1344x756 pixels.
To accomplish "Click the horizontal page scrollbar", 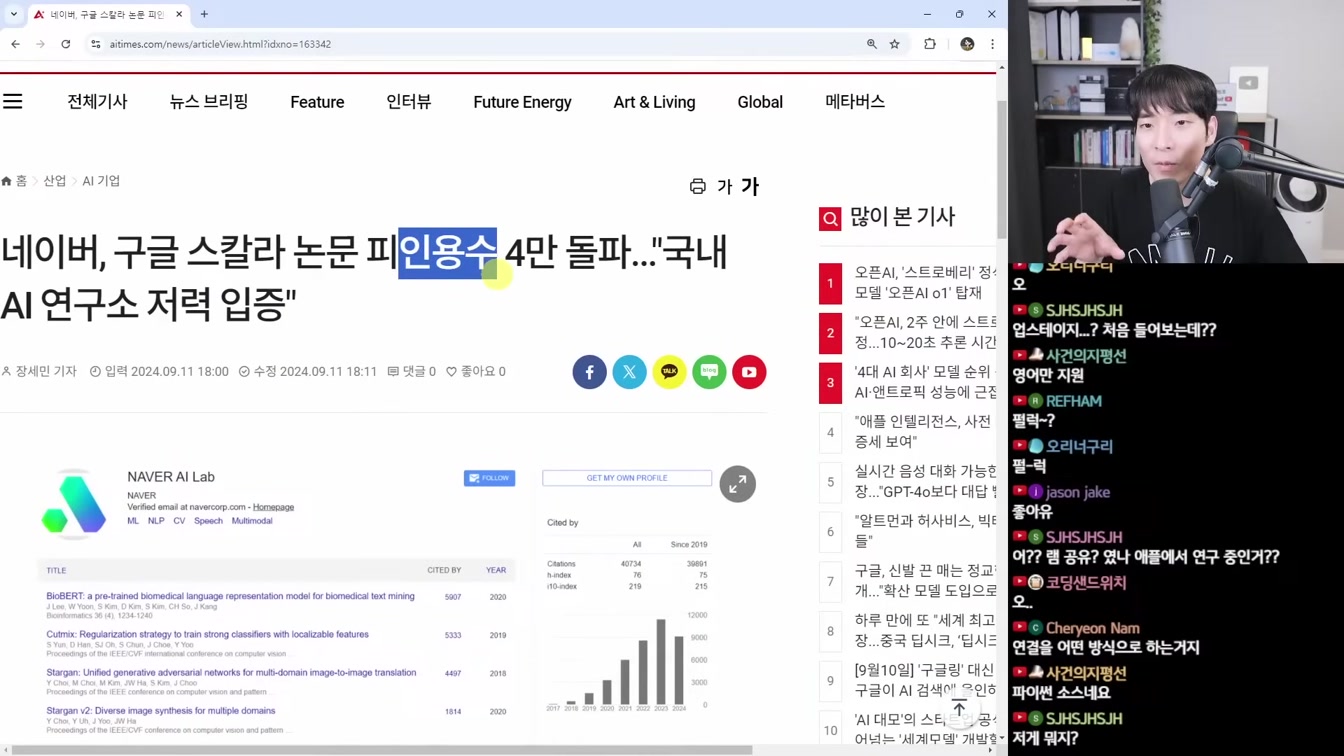I will click(380, 750).
